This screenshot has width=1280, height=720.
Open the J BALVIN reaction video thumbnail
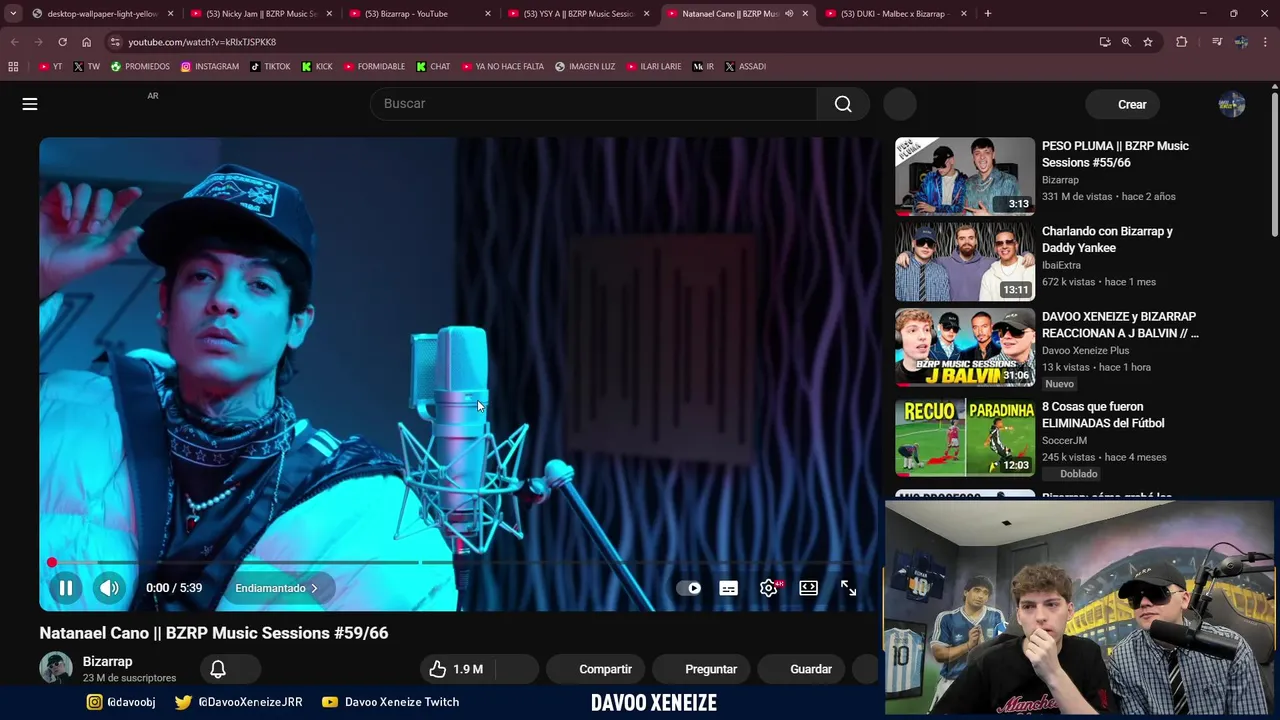[x=965, y=347]
